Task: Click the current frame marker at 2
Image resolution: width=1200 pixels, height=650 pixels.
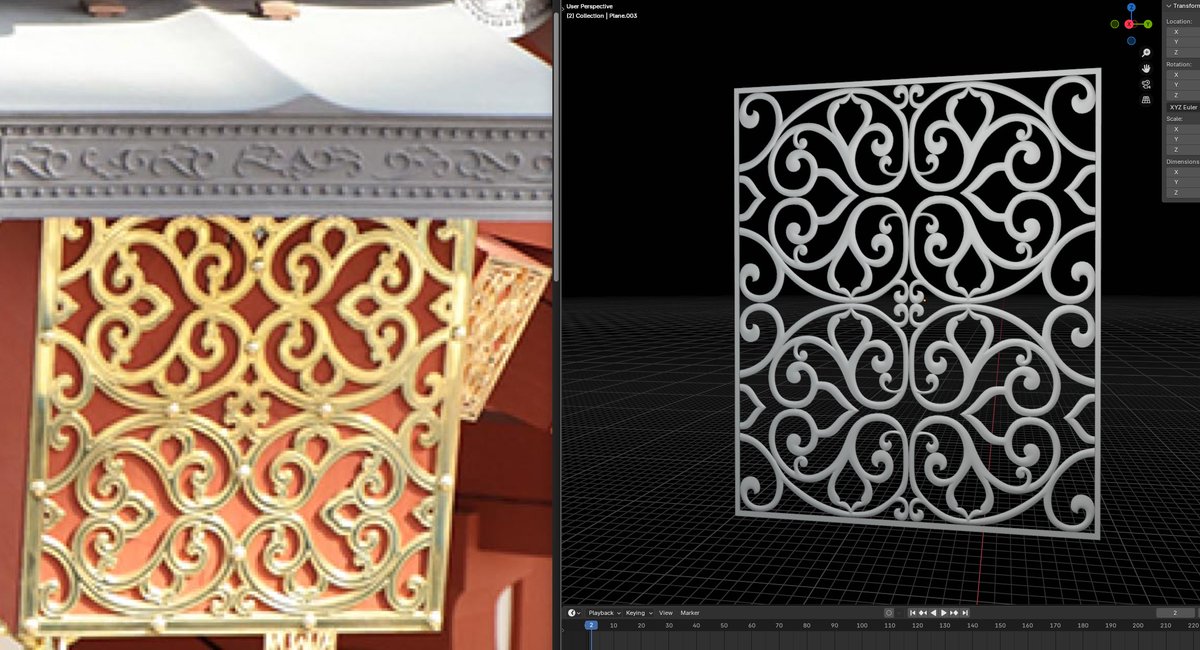Action: [591, 625]
